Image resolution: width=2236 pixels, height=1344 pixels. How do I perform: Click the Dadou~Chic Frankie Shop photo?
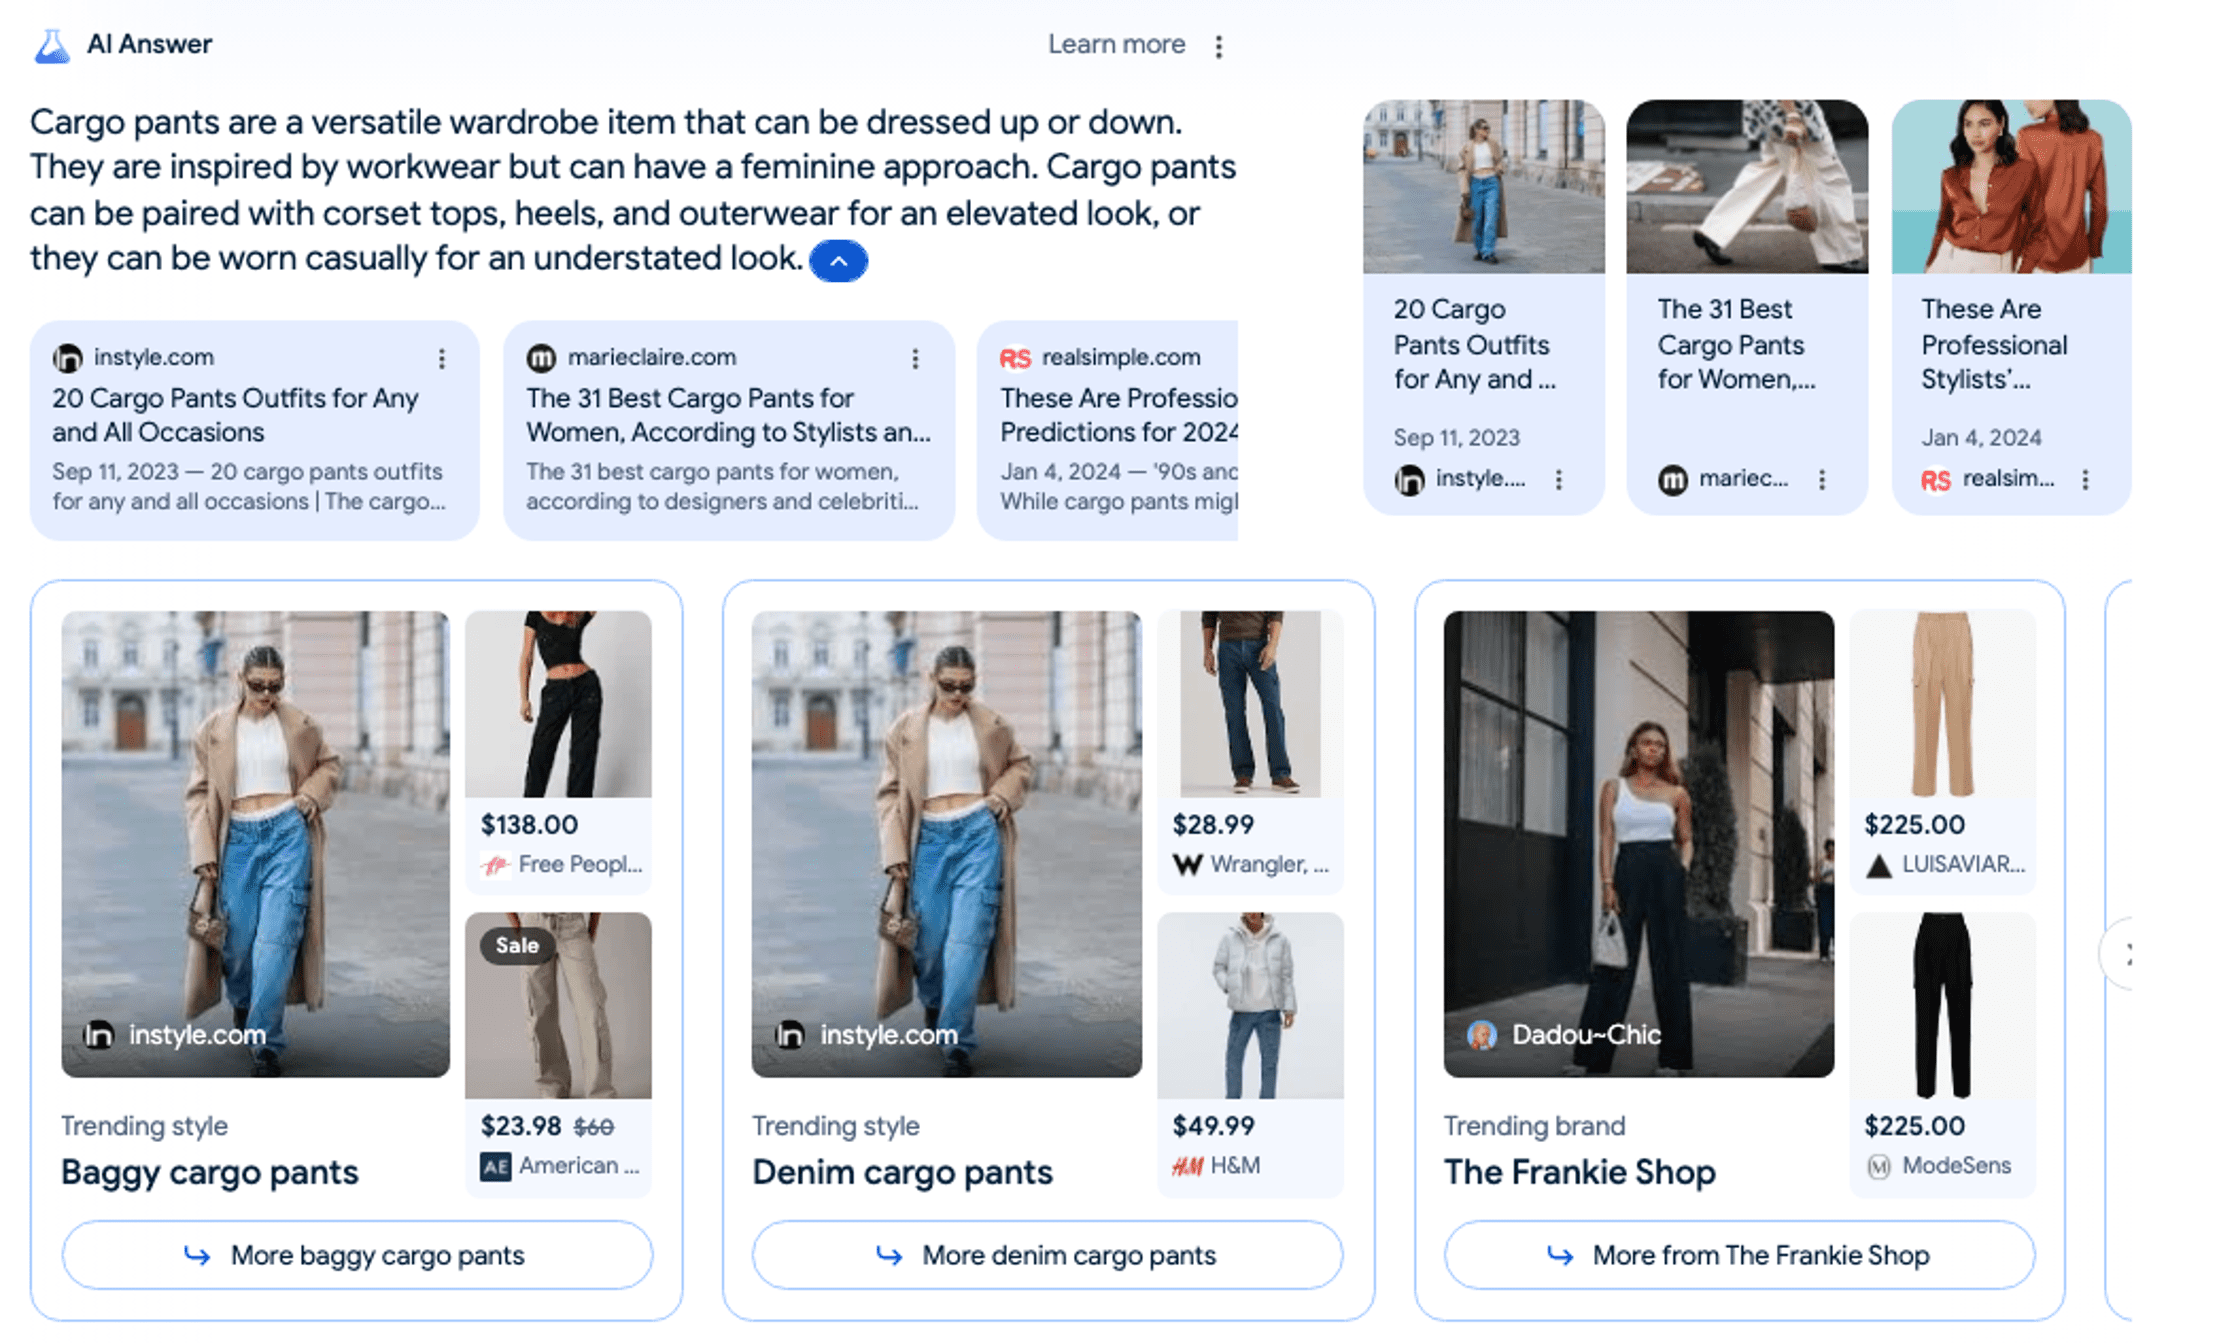click(x=1638, y=843)
